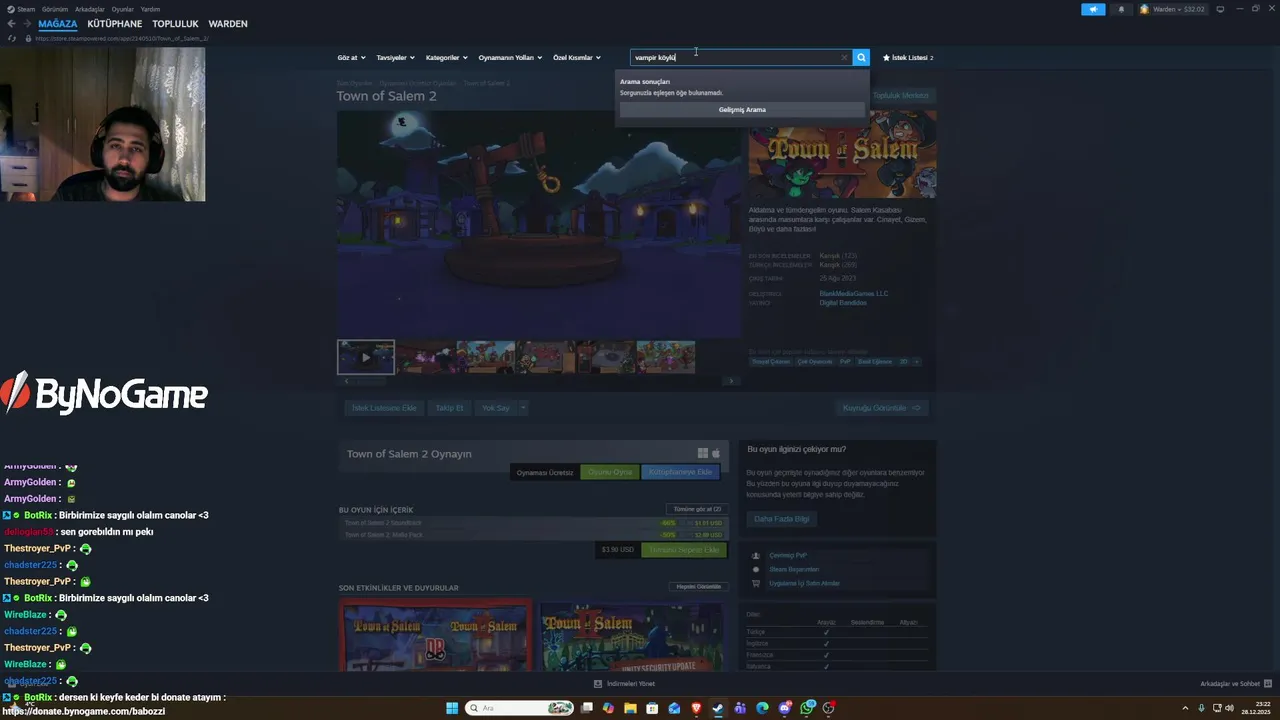Expand the Warden account dropdown
Screen dimensions: 1280x720
(x=1172, y=9)
